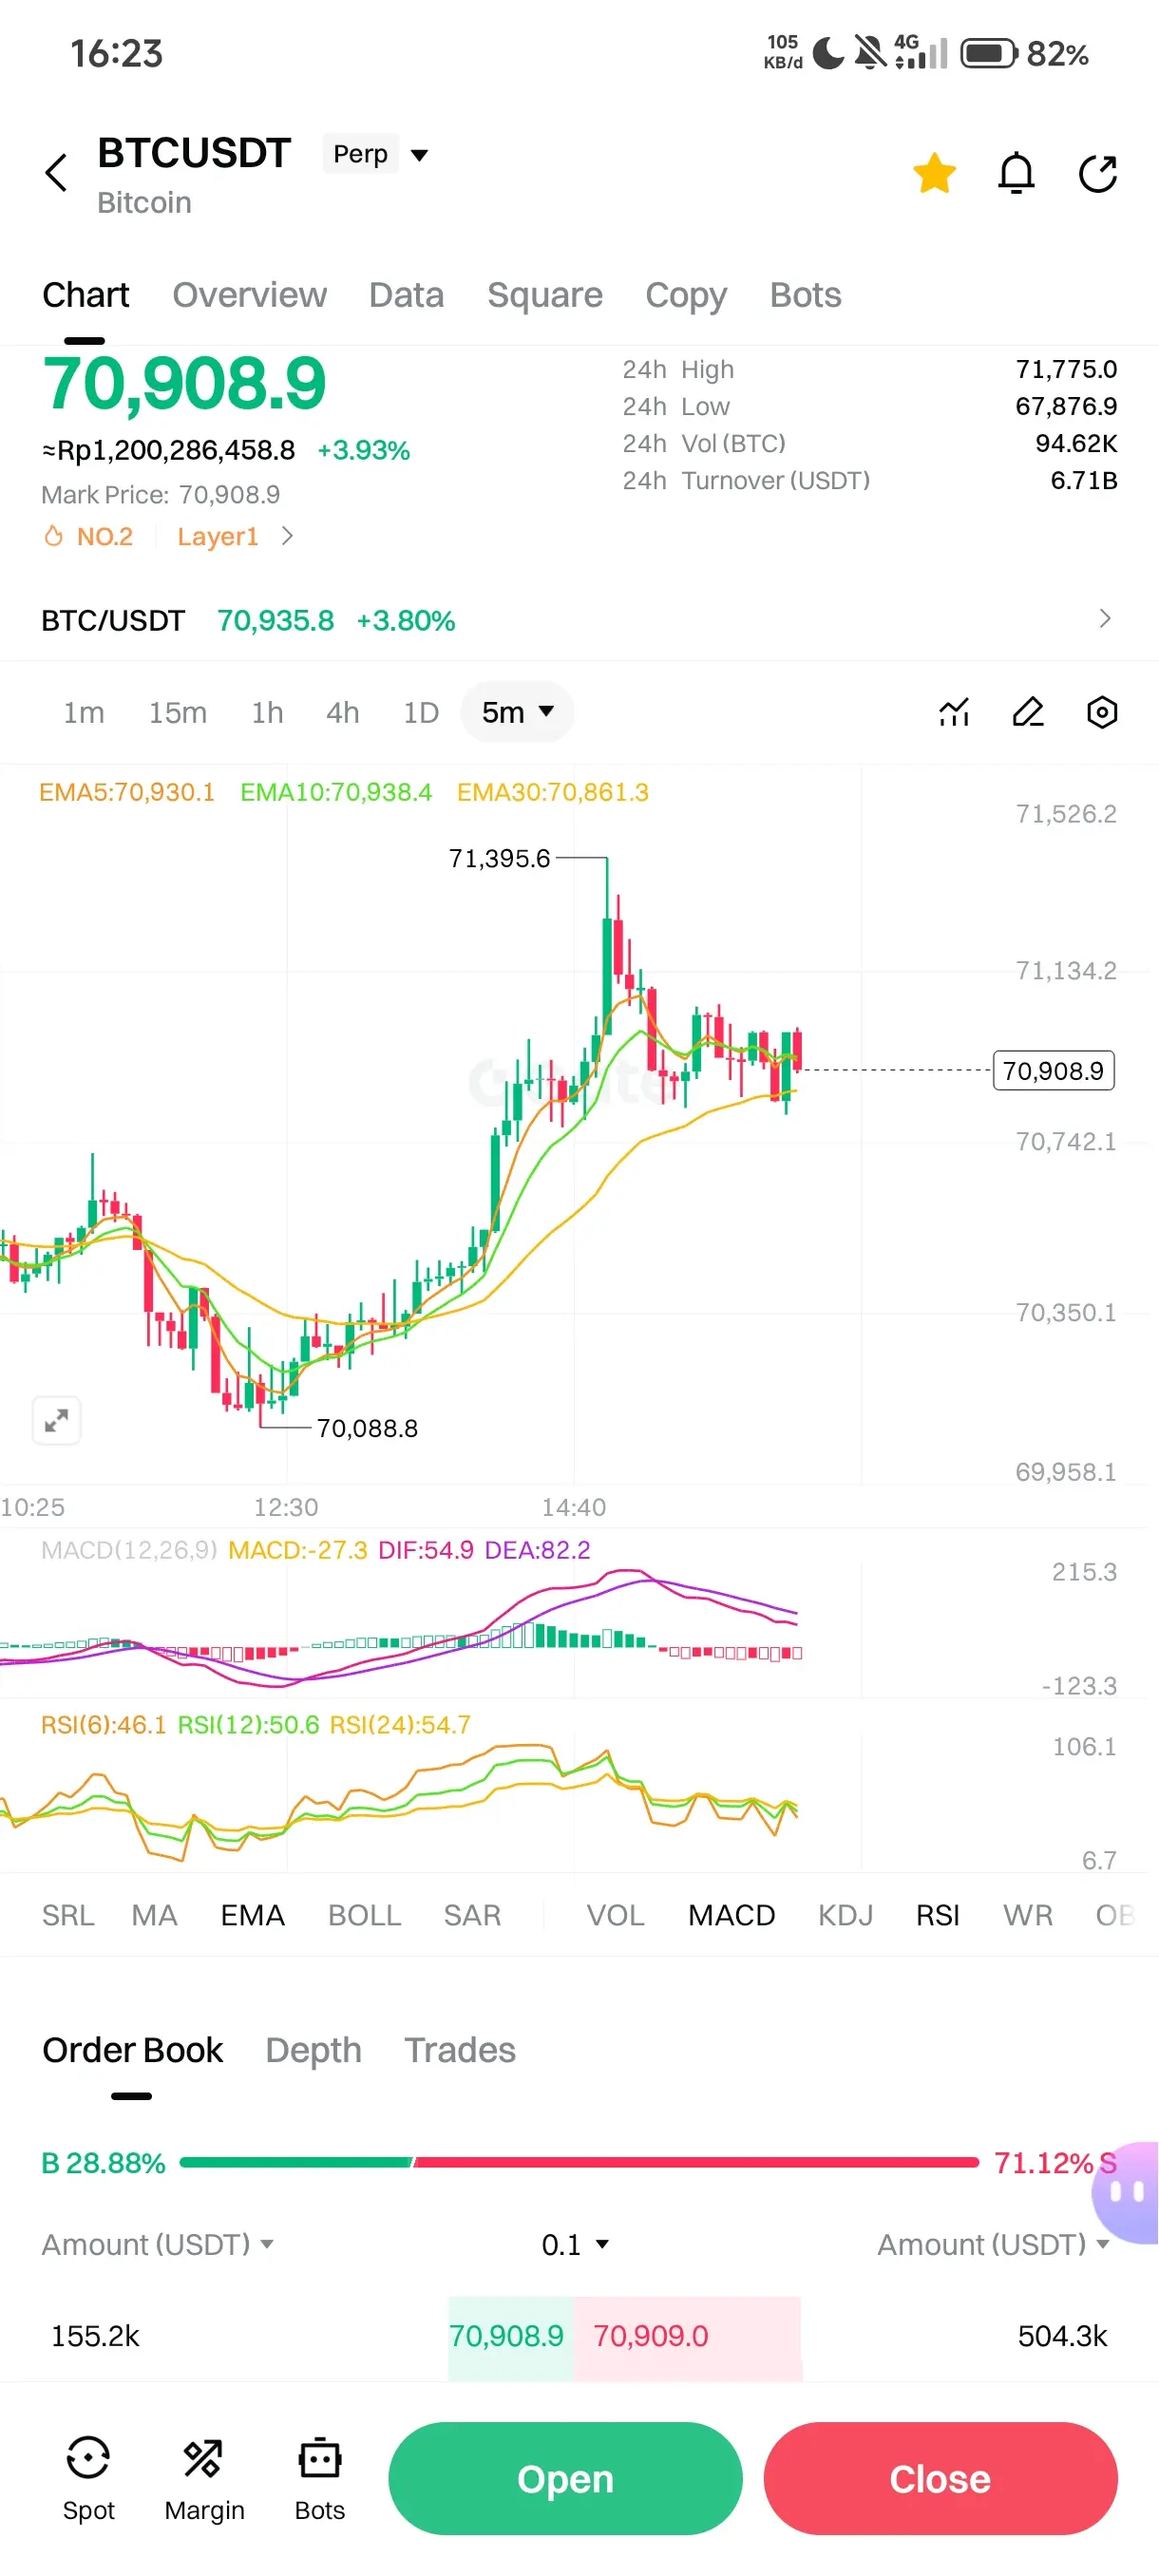Switch to the Square tab
1159x2576 pixels.
[x=545, y=295]
